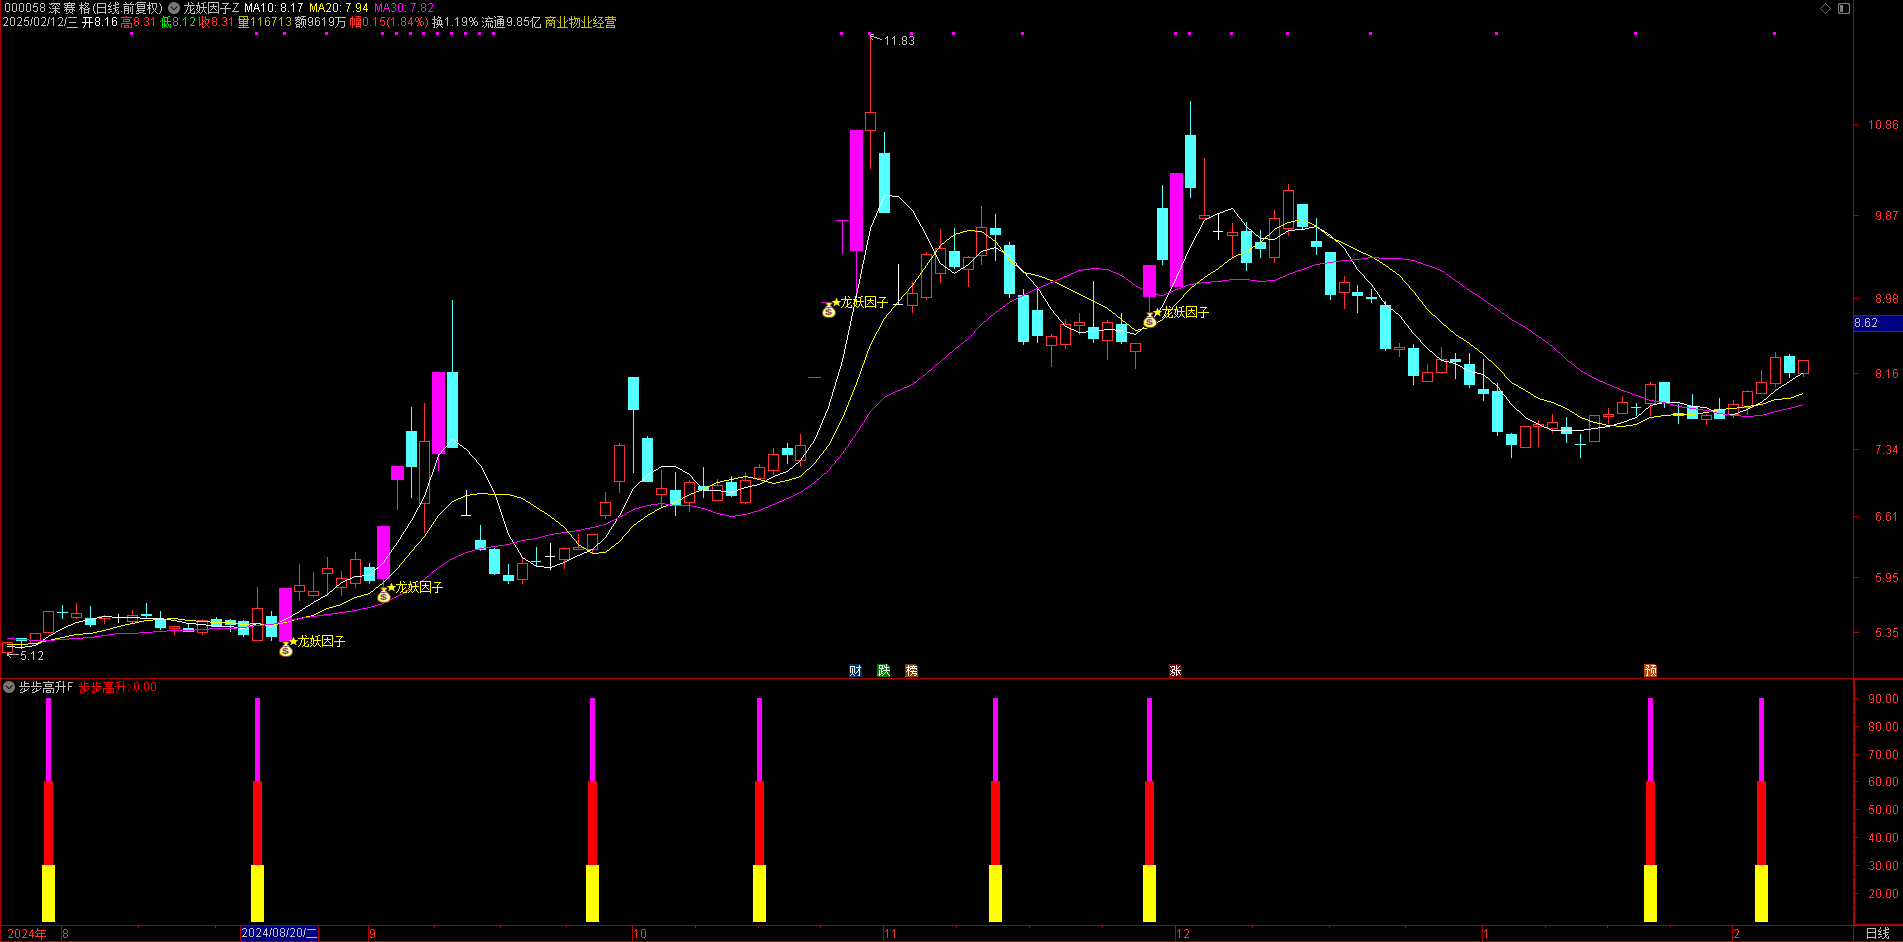The image size is (1903, 942).
Task: Click the 6.61 price axis label
Action: (x=1886, y=517)
